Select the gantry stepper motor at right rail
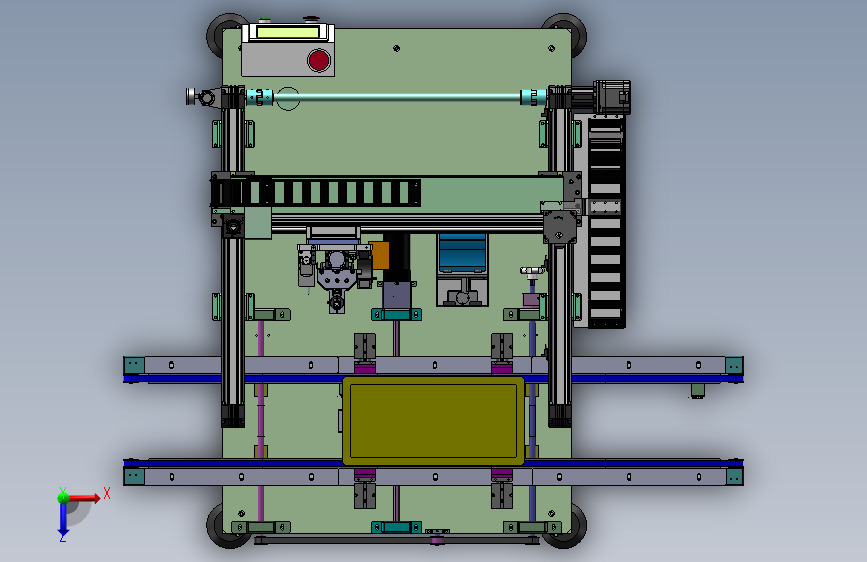This screenshot has height=562, width=867. (x=560, y=226)
